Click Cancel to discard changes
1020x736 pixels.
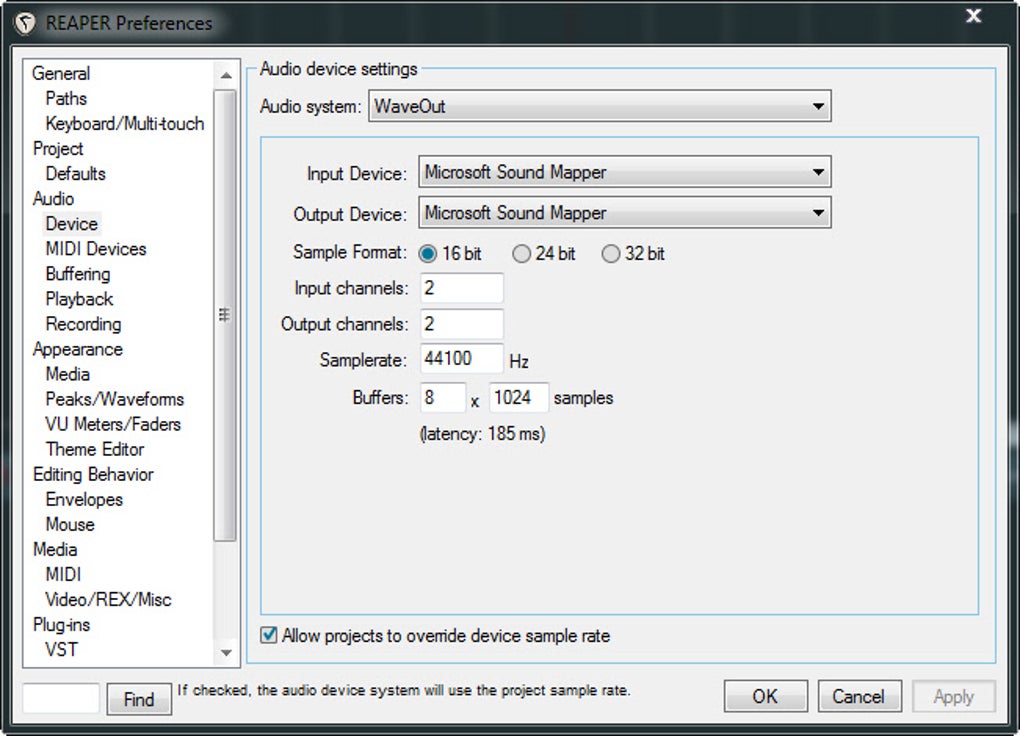coord(859,696)
